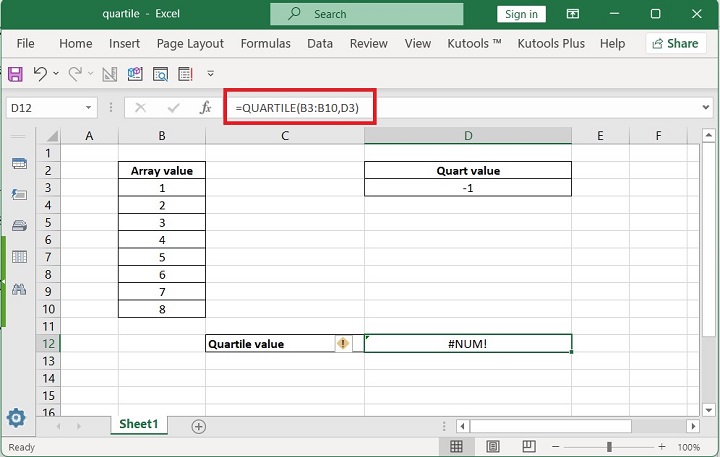Open the Name Box dropdown arrow
Image resolution: width=720 pixels, height=457 pixels.
[x=89, y=107]
